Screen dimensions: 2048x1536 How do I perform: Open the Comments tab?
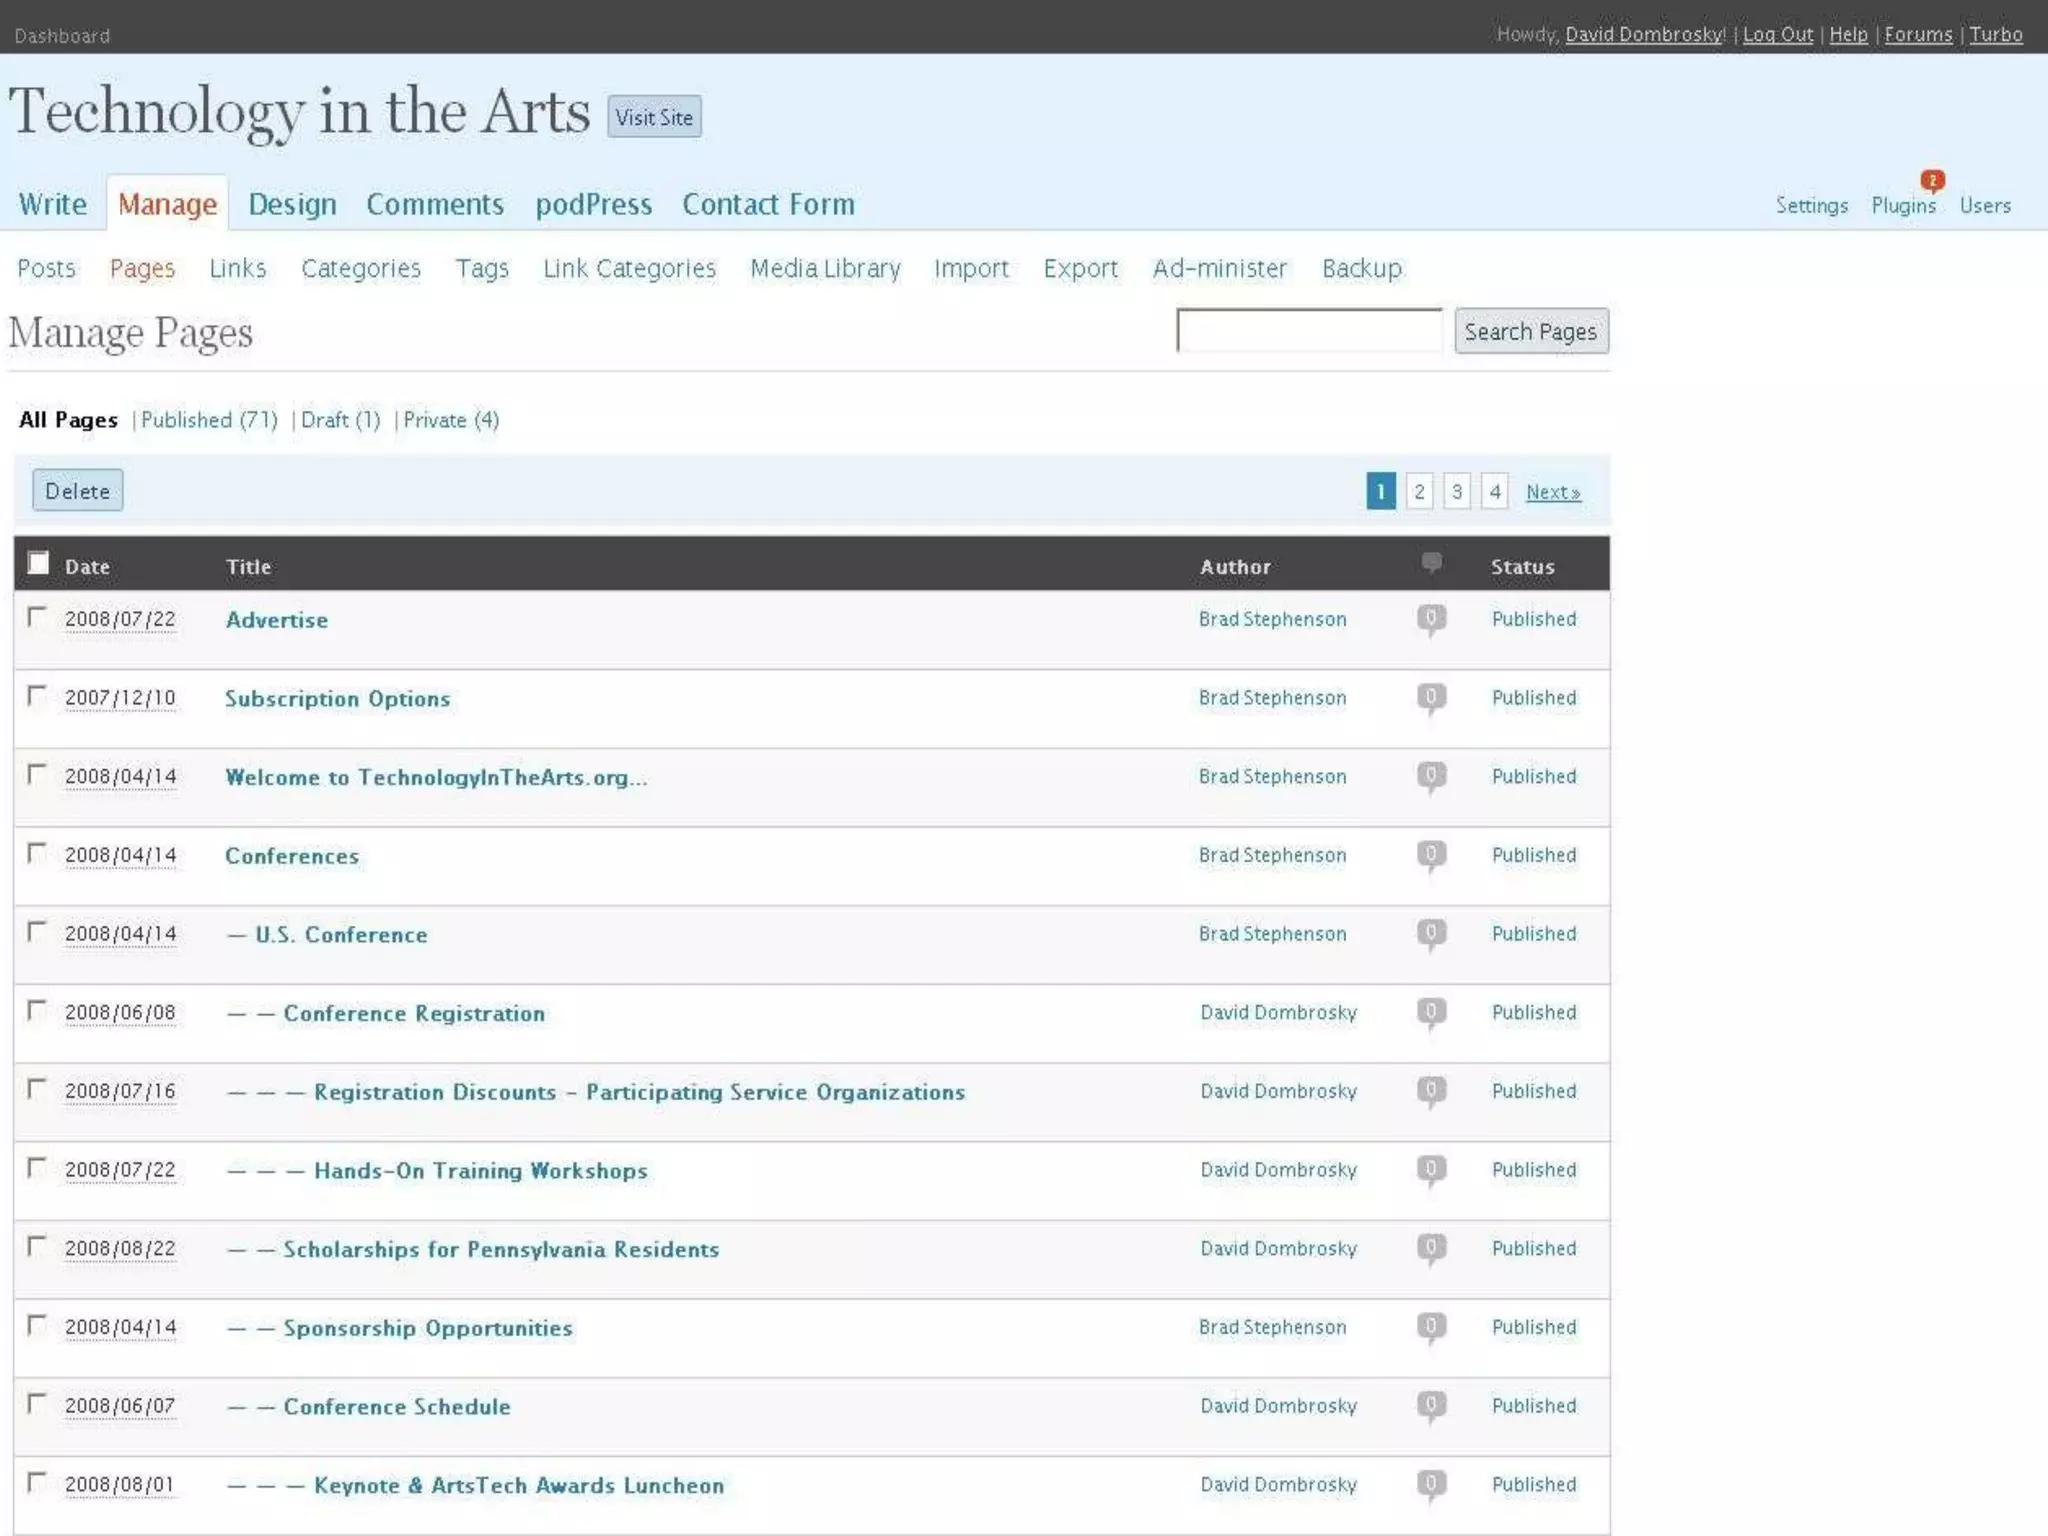[435, 204]
